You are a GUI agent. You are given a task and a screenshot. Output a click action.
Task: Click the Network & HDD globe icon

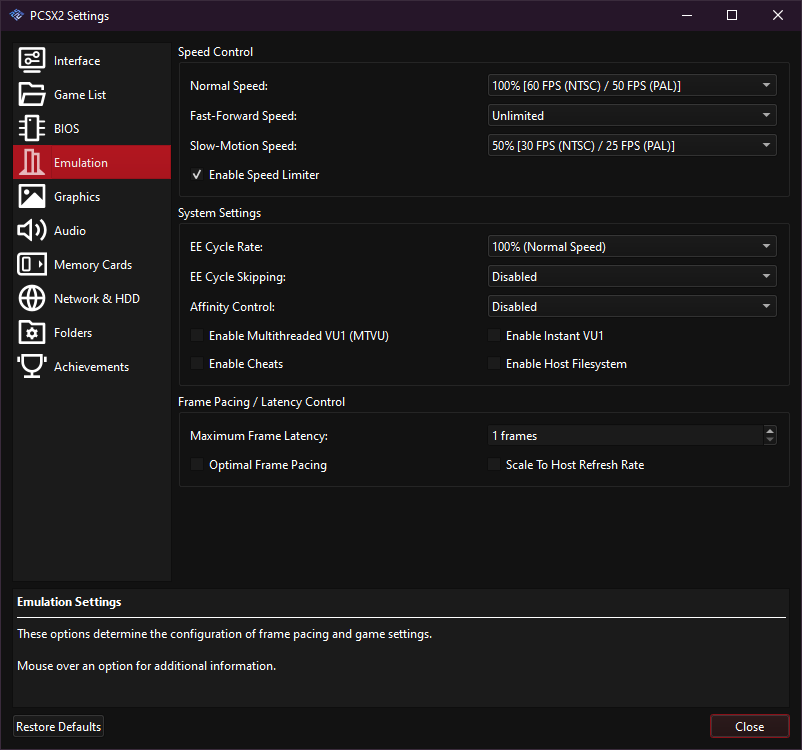pyautogui.click(x=32, y=298)
